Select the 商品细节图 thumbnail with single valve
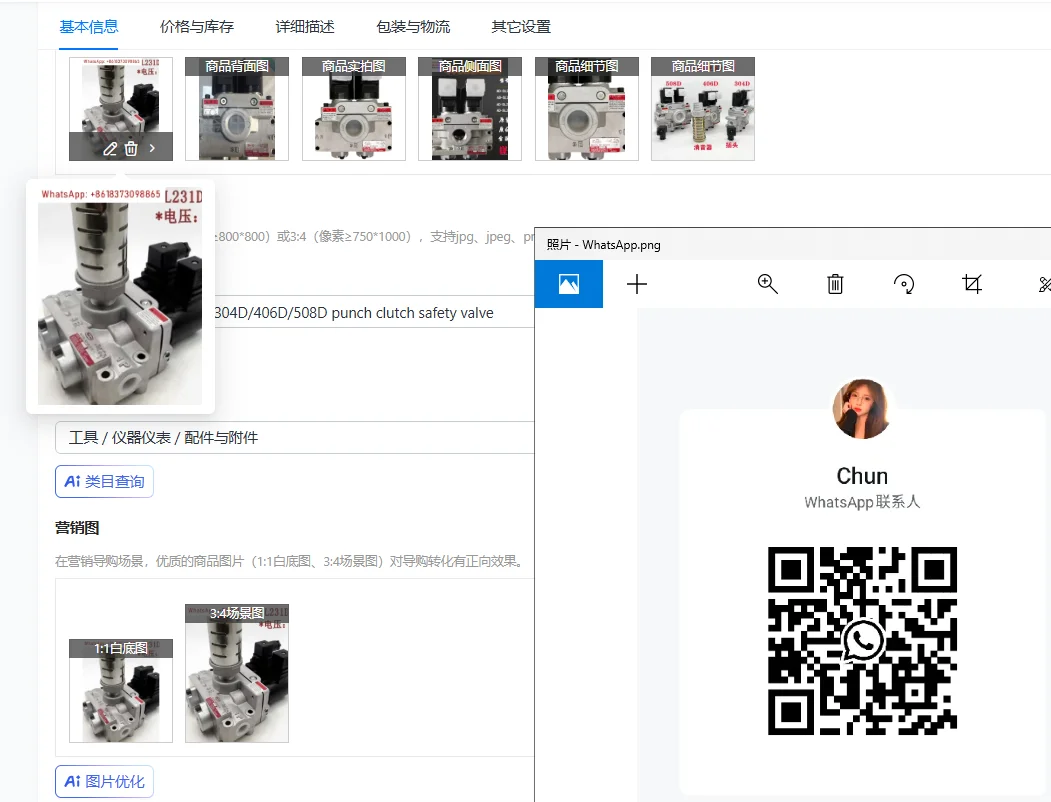The height and width of the screenshot is (802, 1051). (x=586, y=109)
